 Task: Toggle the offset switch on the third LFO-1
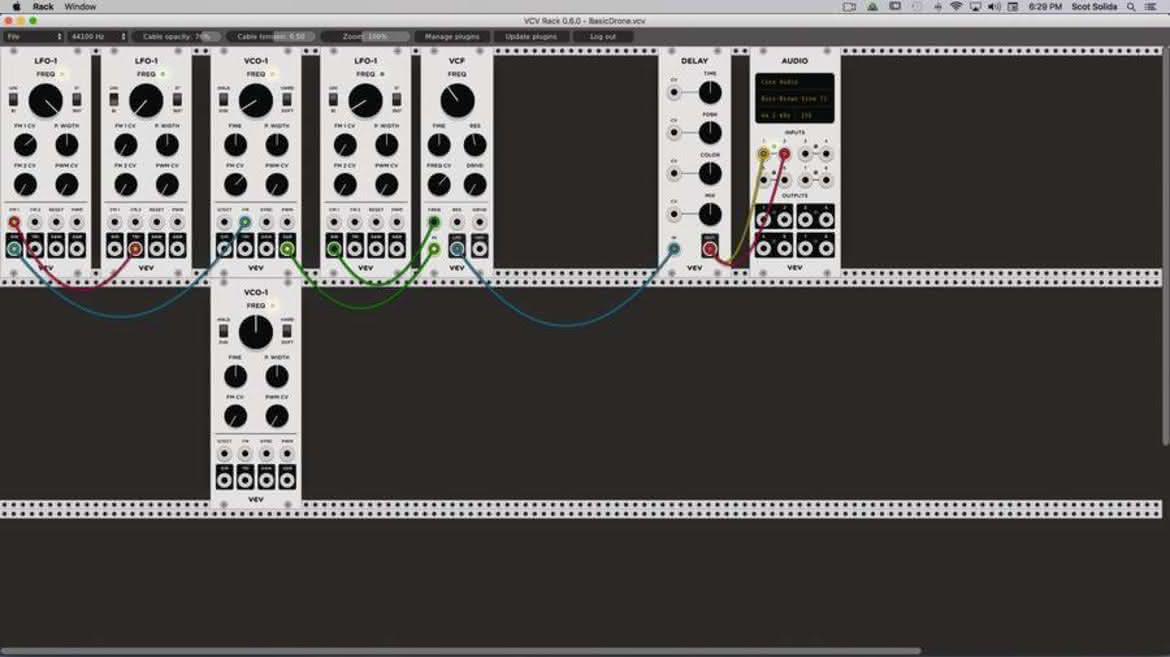point(333,99)
